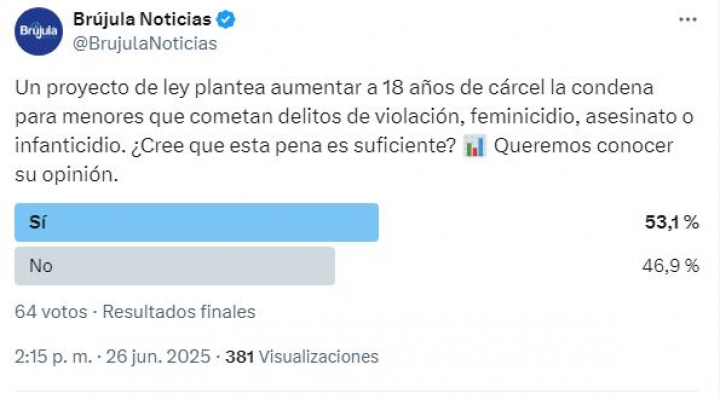Screen dimensions: 720x399
Task: Click the No option label text
Action: tap(41, 266)
